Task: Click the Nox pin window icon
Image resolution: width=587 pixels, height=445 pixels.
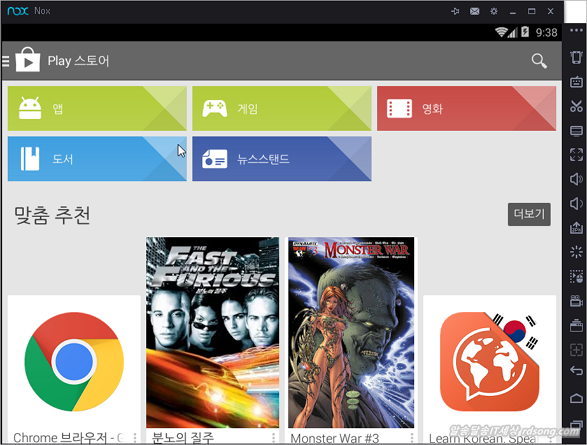Action: pyautogui.click(x=455, y=11)
